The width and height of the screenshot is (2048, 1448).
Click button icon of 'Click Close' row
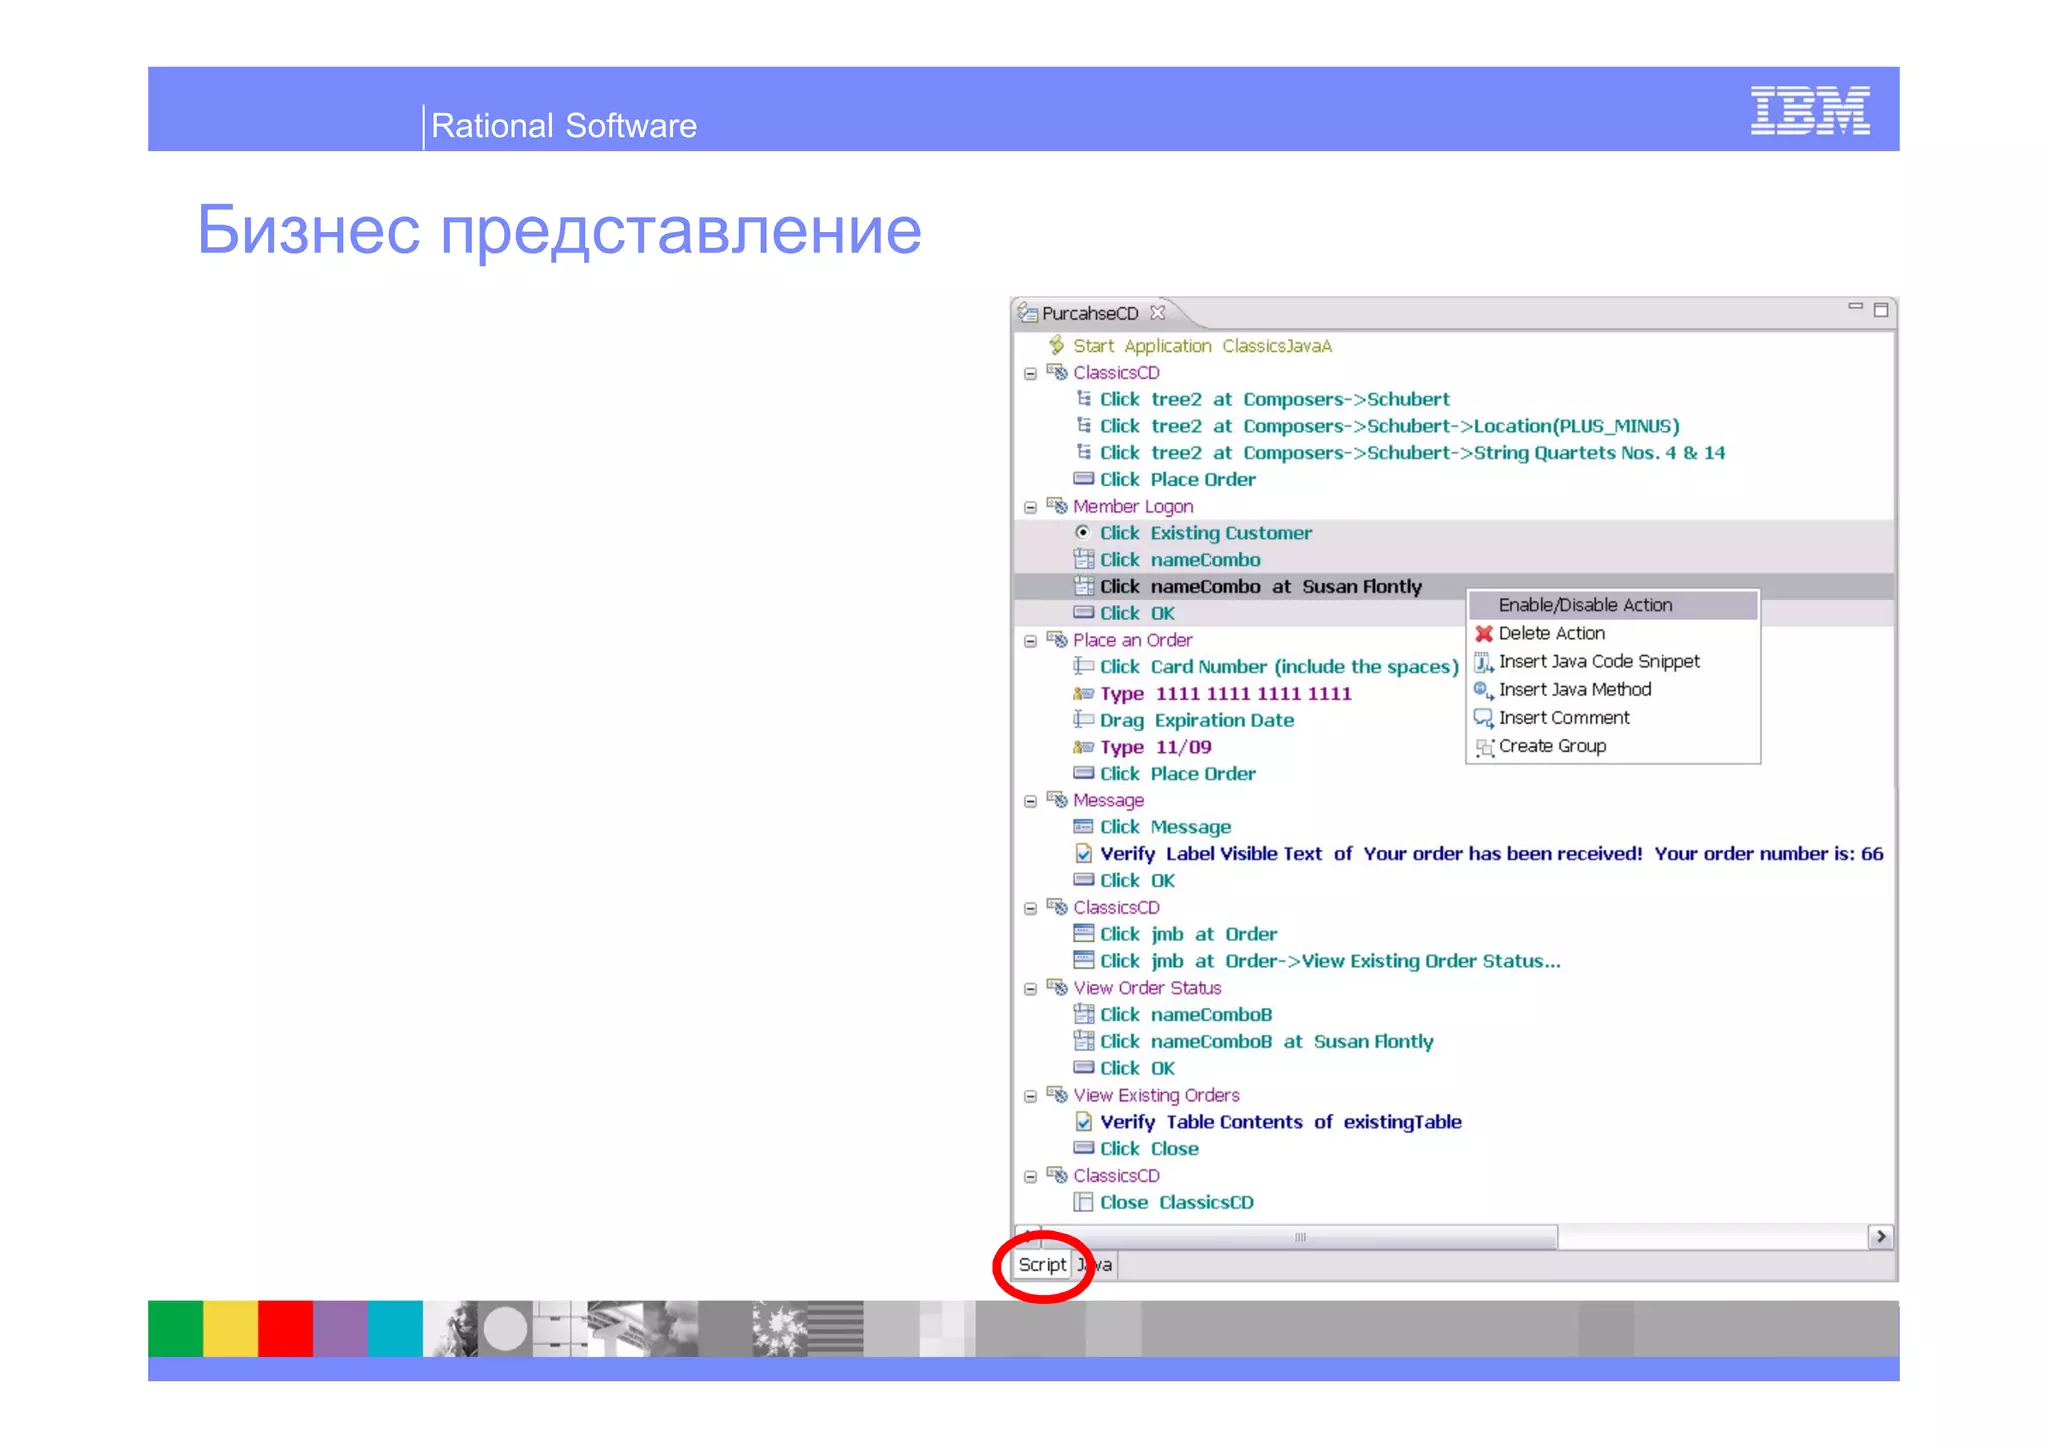1083,1148
